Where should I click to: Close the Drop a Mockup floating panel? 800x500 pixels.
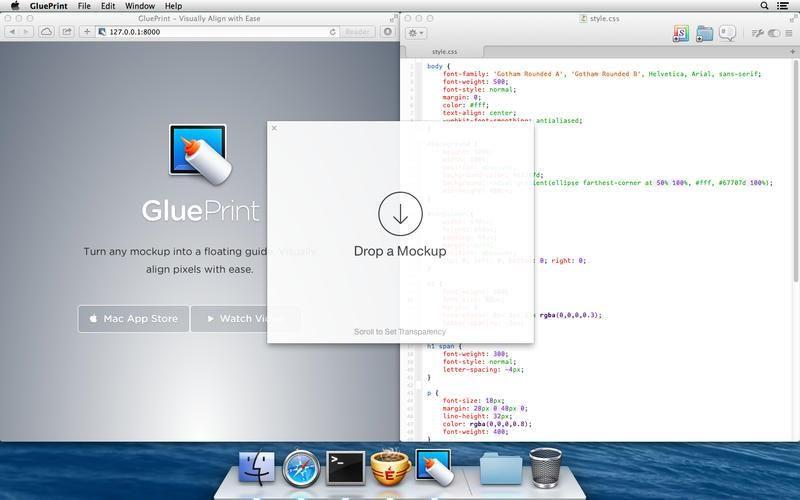click(274, 128)
